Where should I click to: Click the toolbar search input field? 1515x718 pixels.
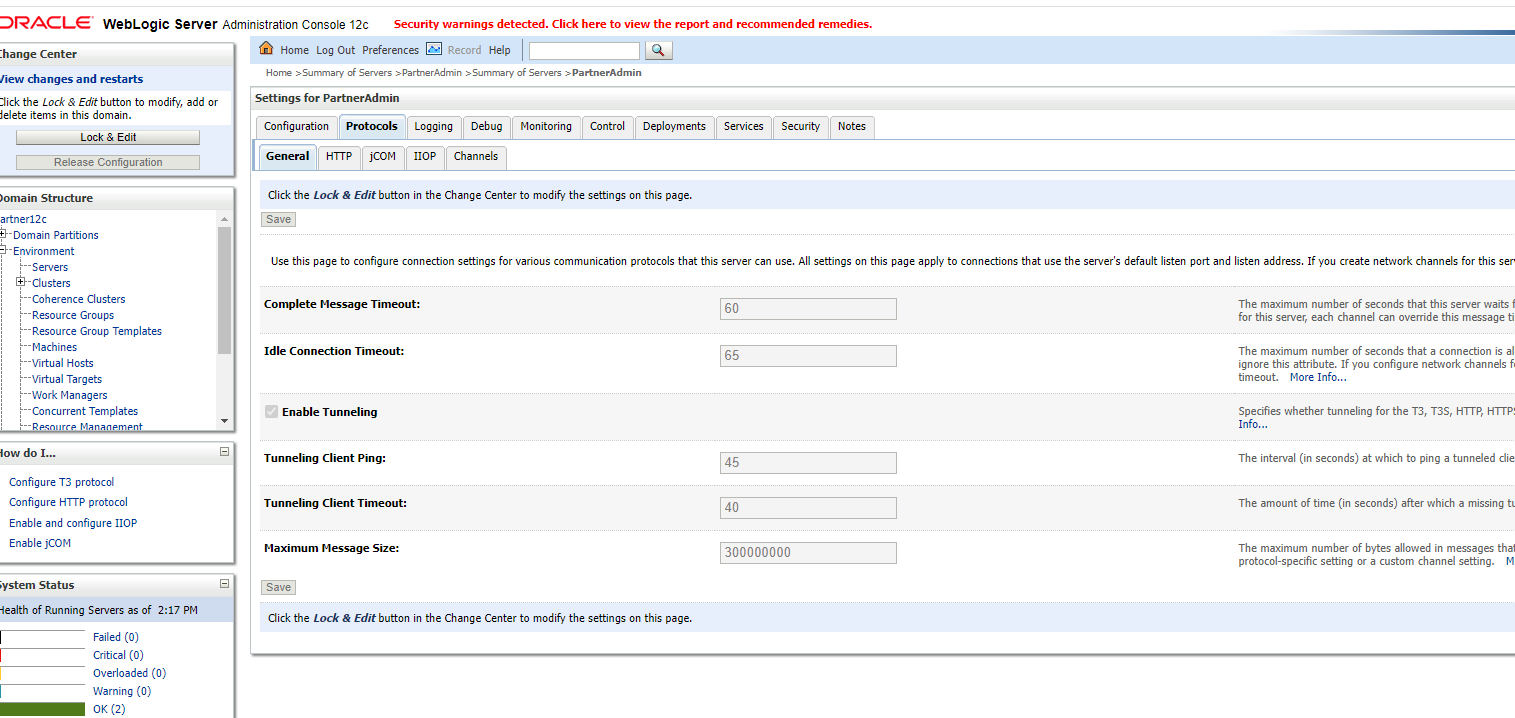584,50
